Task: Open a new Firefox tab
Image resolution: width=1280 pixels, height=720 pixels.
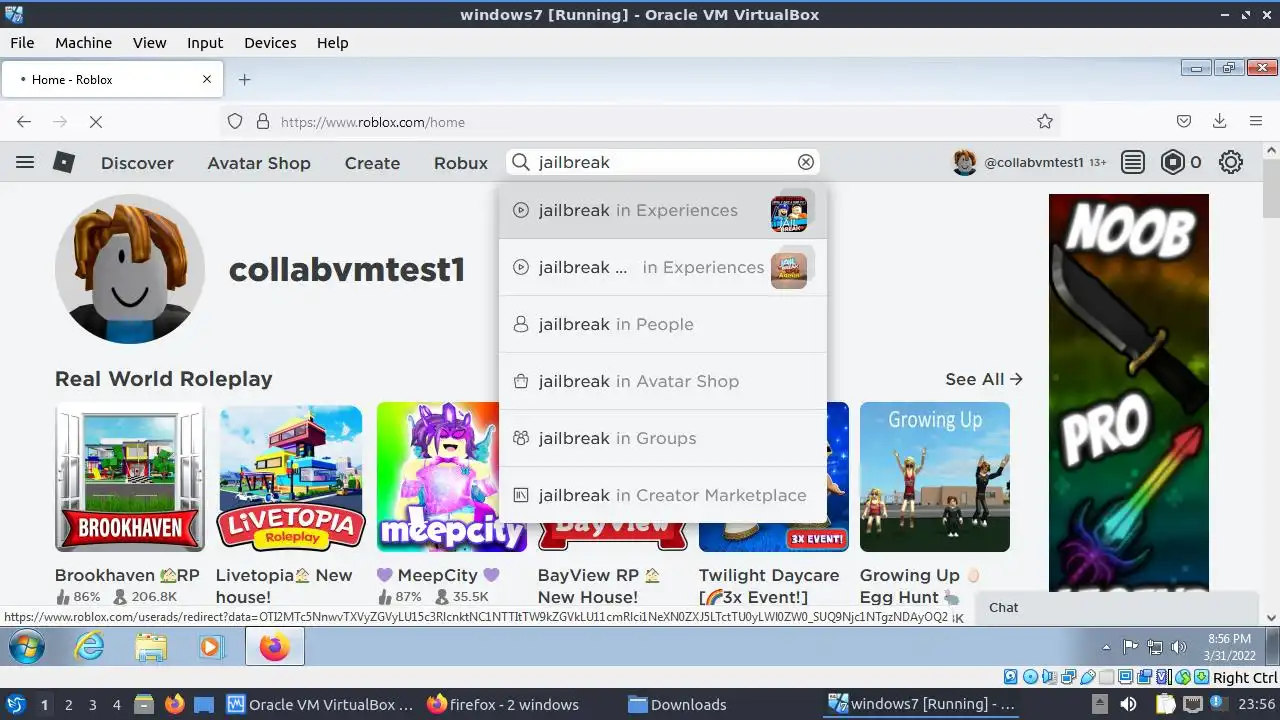Action: [244, 79]
